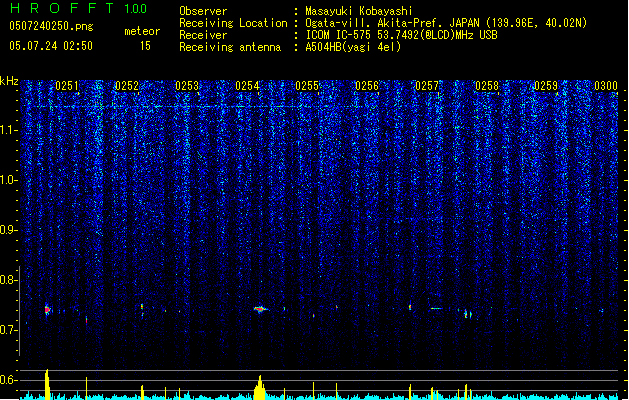The height and width of the screenshot is (400, 629).
Task: Click the 1.1 kHz axis label
Action: click(9, 130)
